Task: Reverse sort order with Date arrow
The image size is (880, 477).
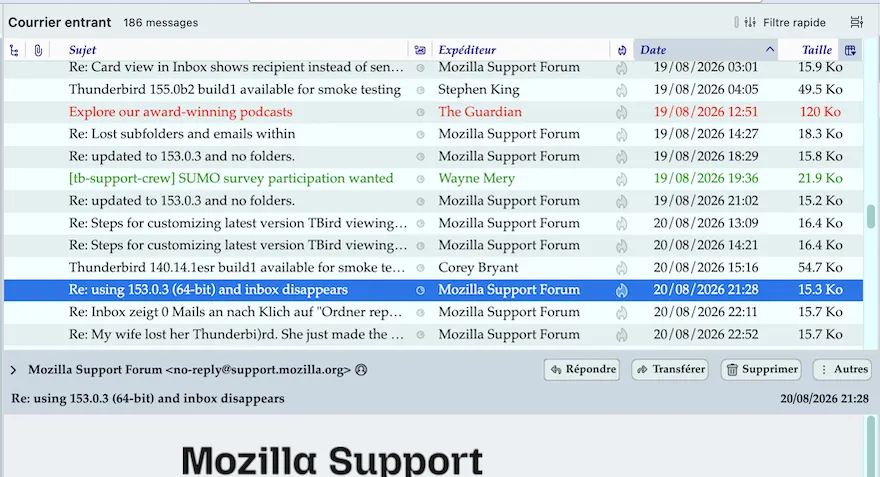Action: (769, 49)
